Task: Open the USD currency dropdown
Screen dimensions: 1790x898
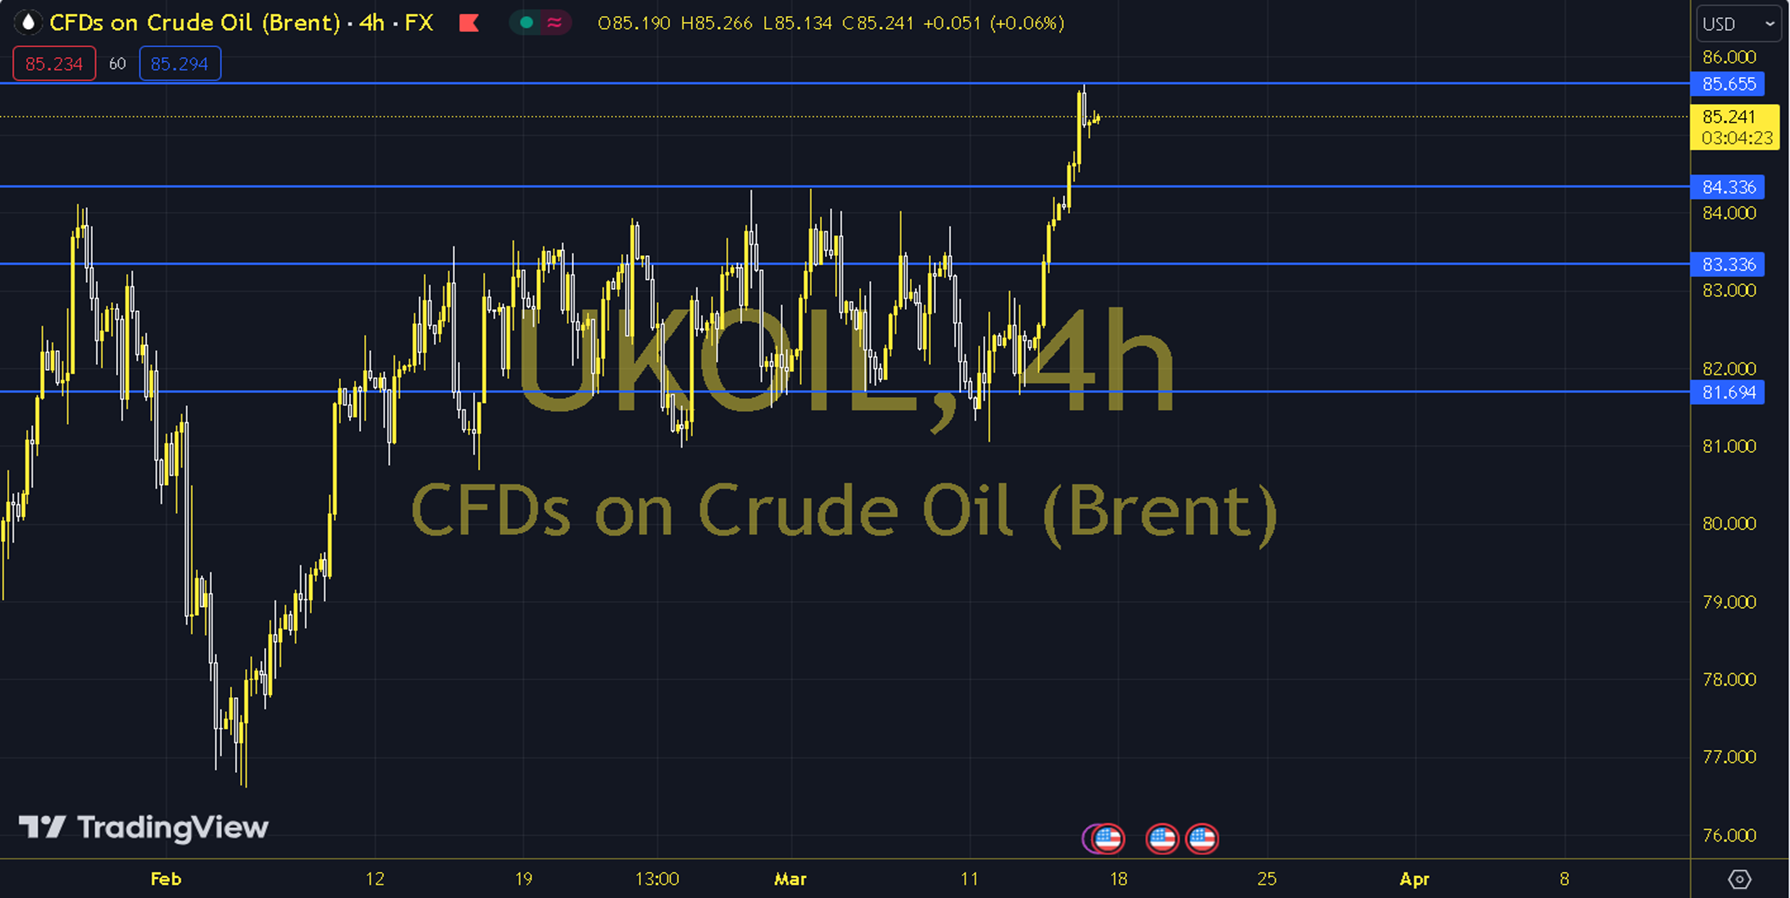Action: [x=1738, y=24]
